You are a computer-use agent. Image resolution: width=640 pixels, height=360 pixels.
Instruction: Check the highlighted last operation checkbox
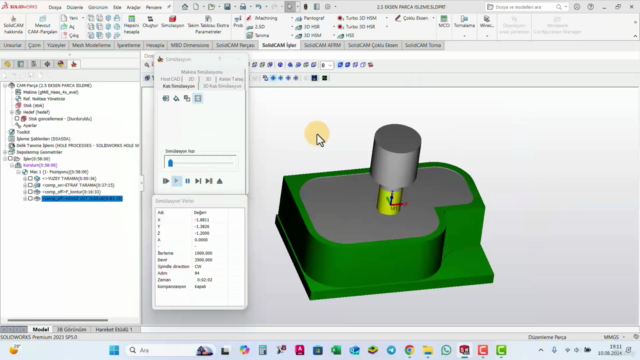point(30,198)
